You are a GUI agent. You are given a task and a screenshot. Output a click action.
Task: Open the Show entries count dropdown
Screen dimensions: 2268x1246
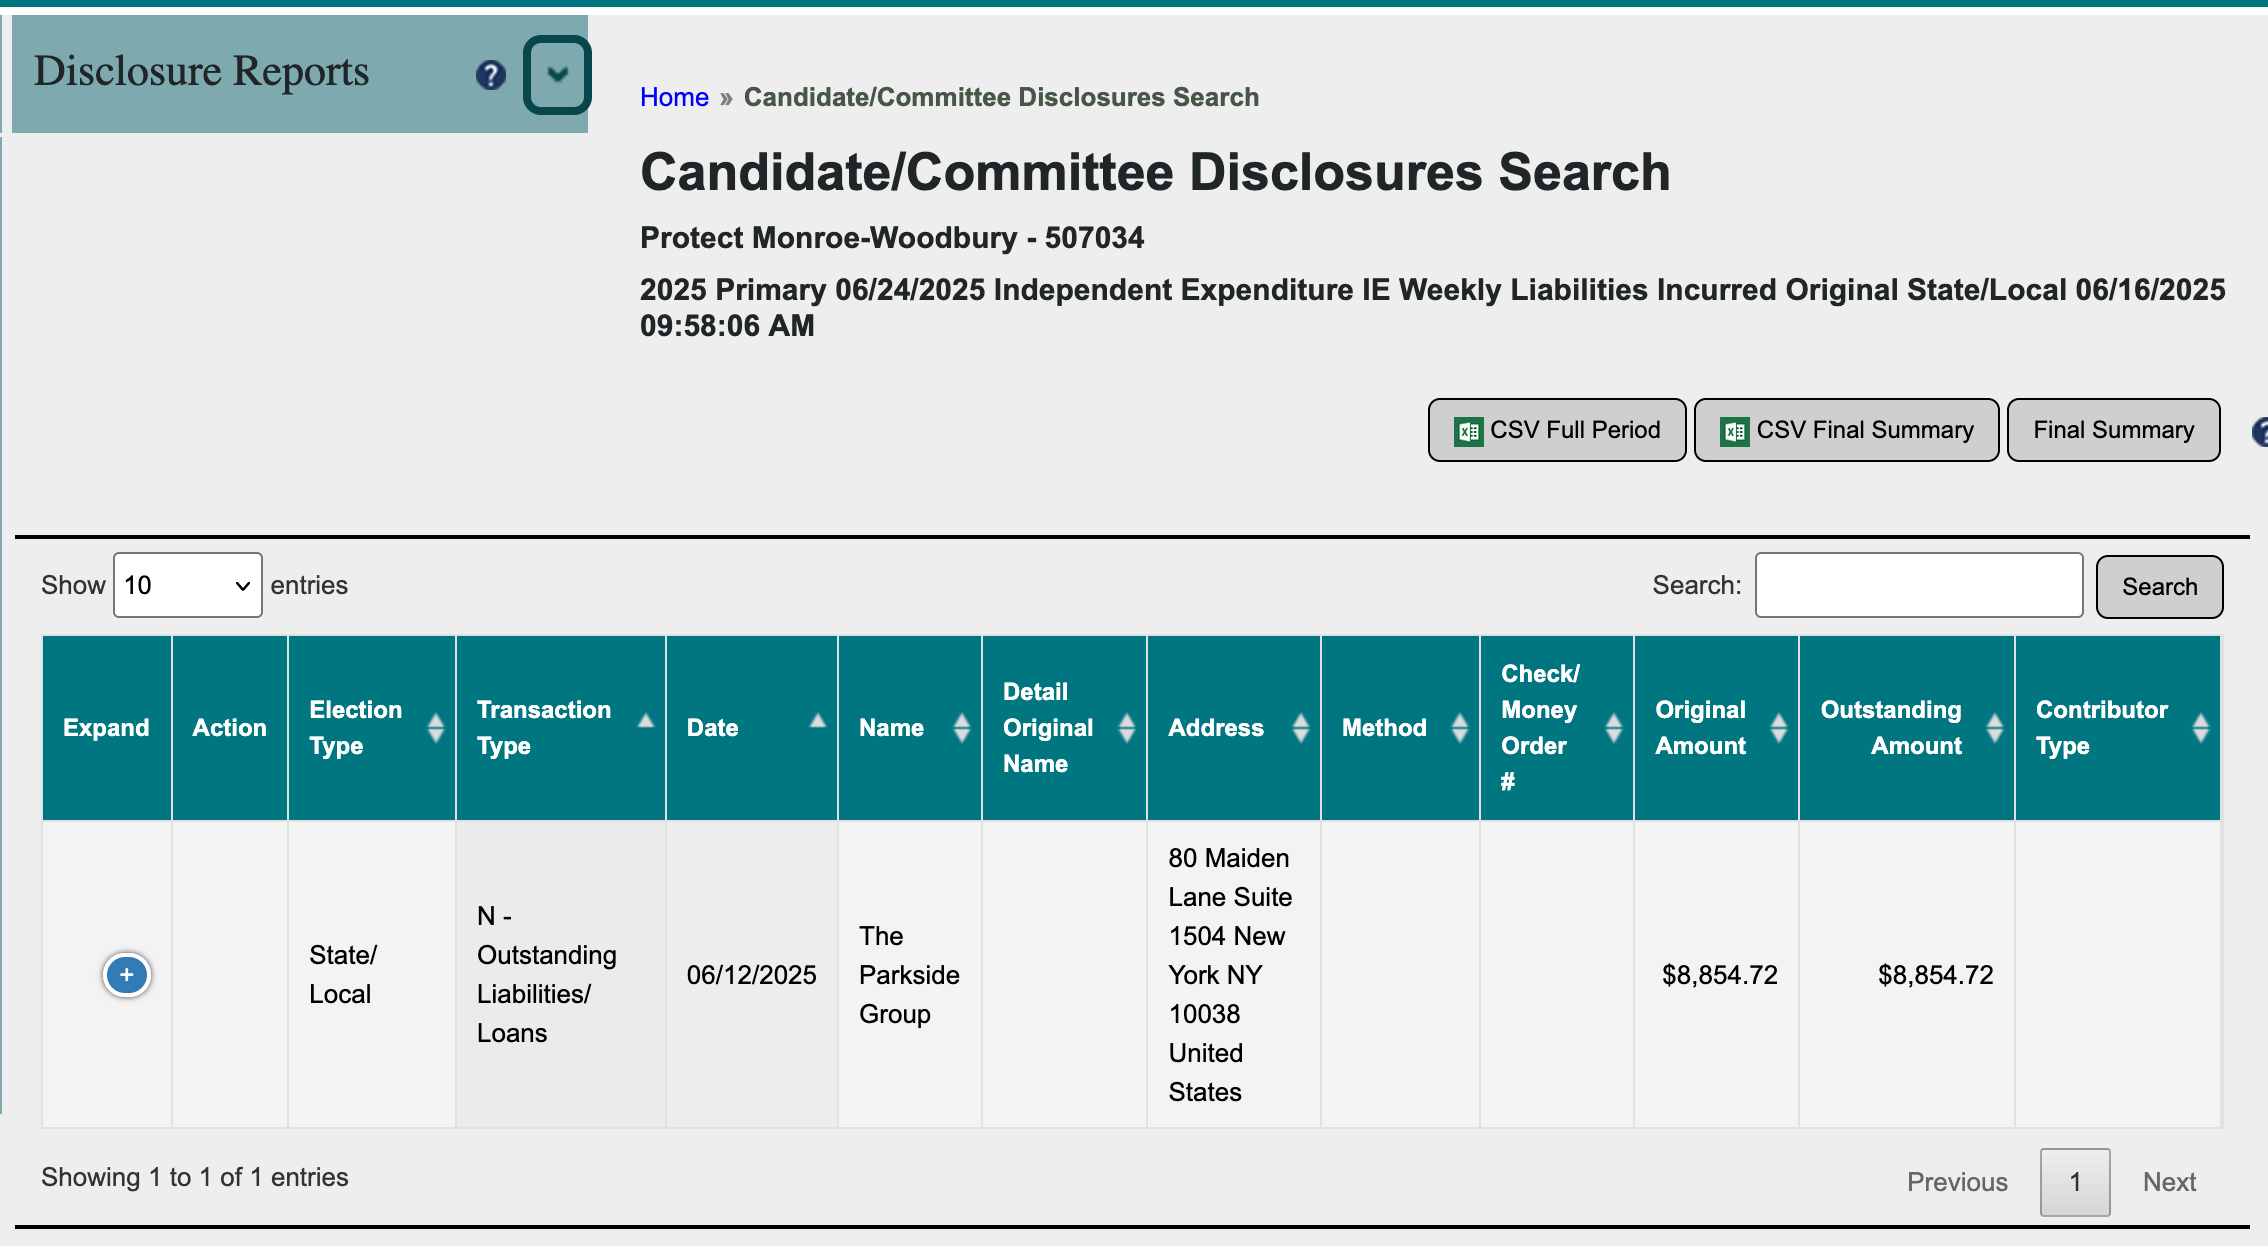tap(188, 585)
